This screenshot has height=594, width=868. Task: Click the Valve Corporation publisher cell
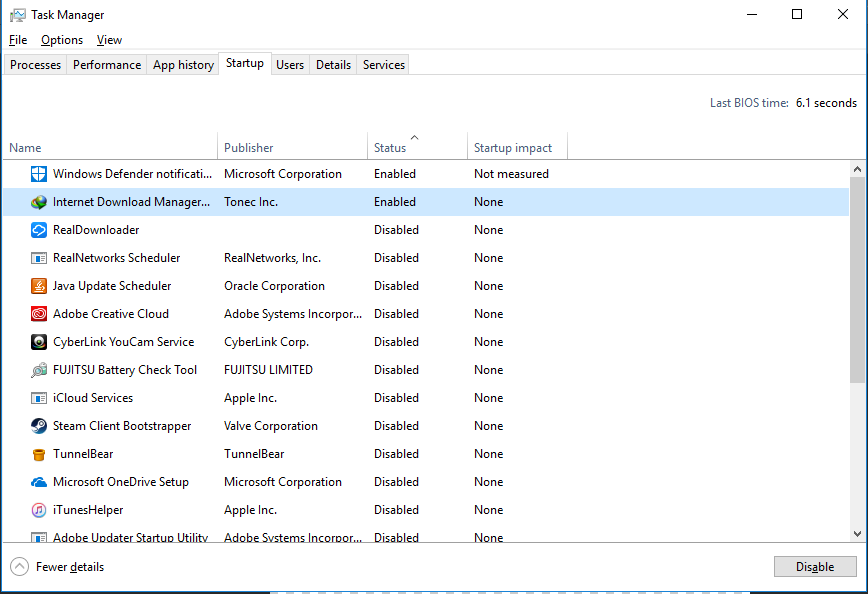(x=271, y=426)
